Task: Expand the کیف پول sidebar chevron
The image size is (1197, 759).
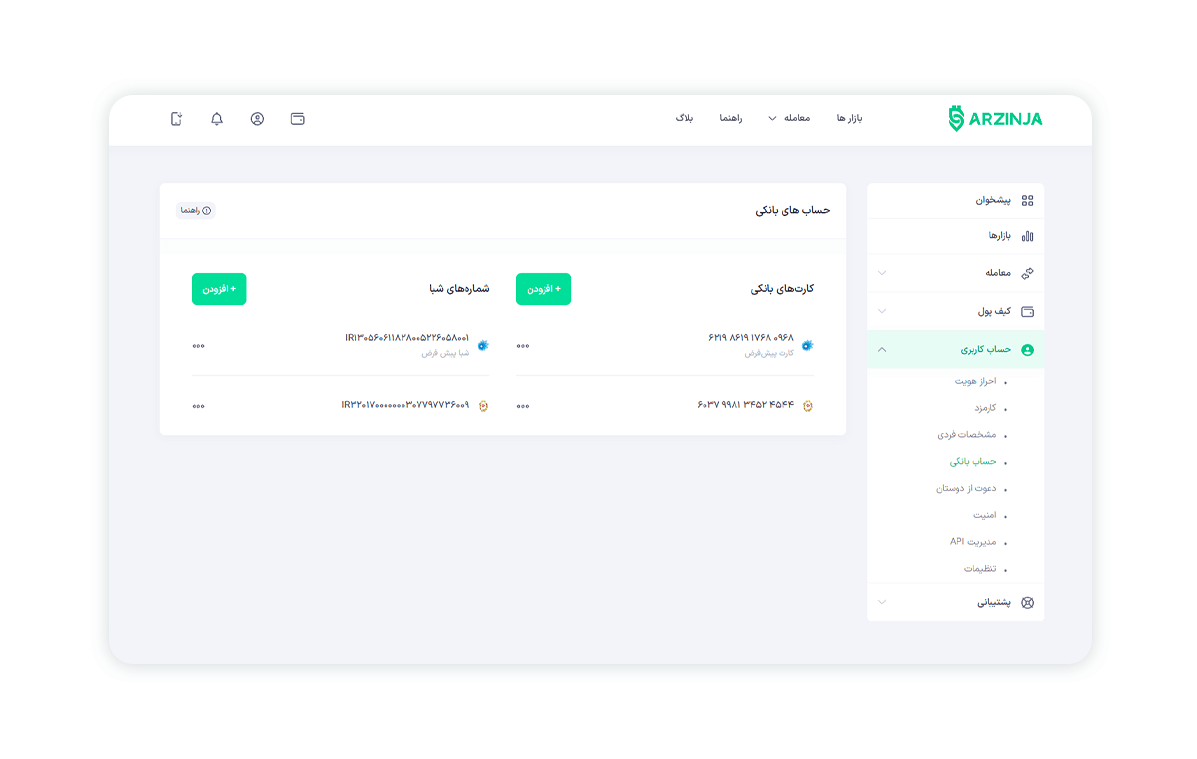Action: click(882, 311)
